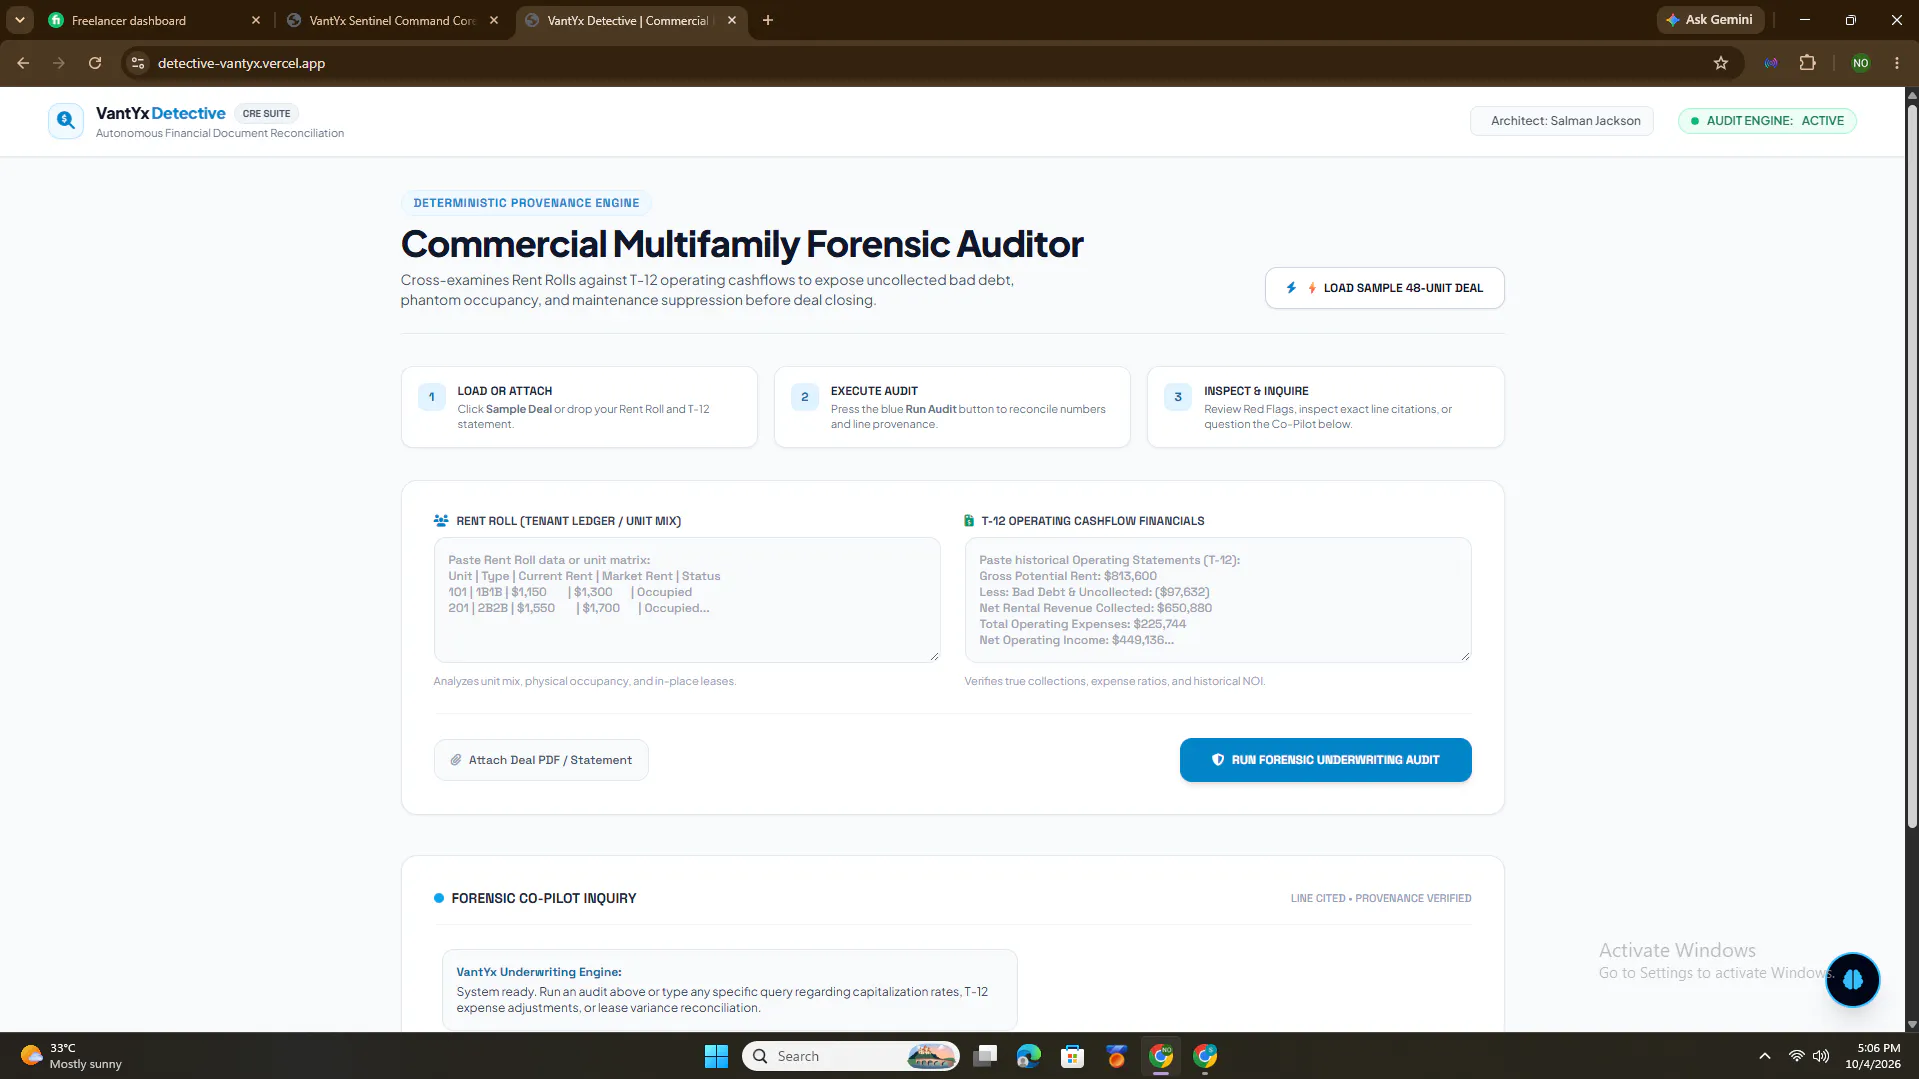1919x1079 pixels.
Task: Open the volume control icon
Action: click(1821, 1056)
